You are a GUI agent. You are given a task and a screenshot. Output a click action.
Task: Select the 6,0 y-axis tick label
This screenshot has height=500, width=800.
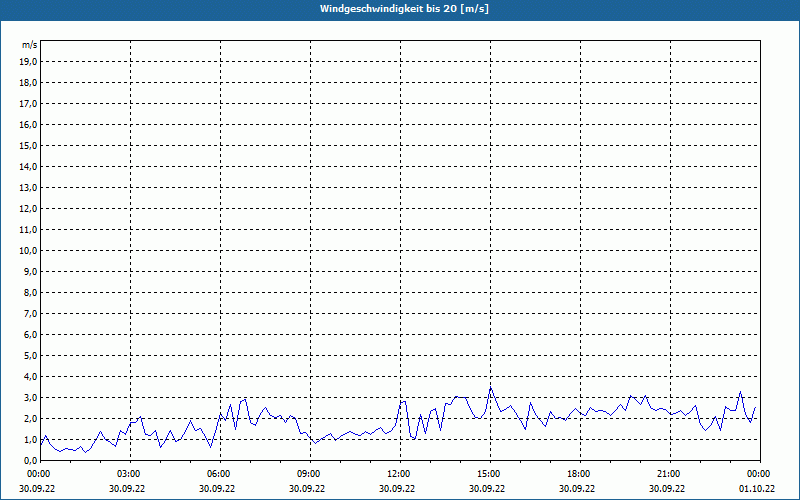pyautogui.click(x=32, y=335)
